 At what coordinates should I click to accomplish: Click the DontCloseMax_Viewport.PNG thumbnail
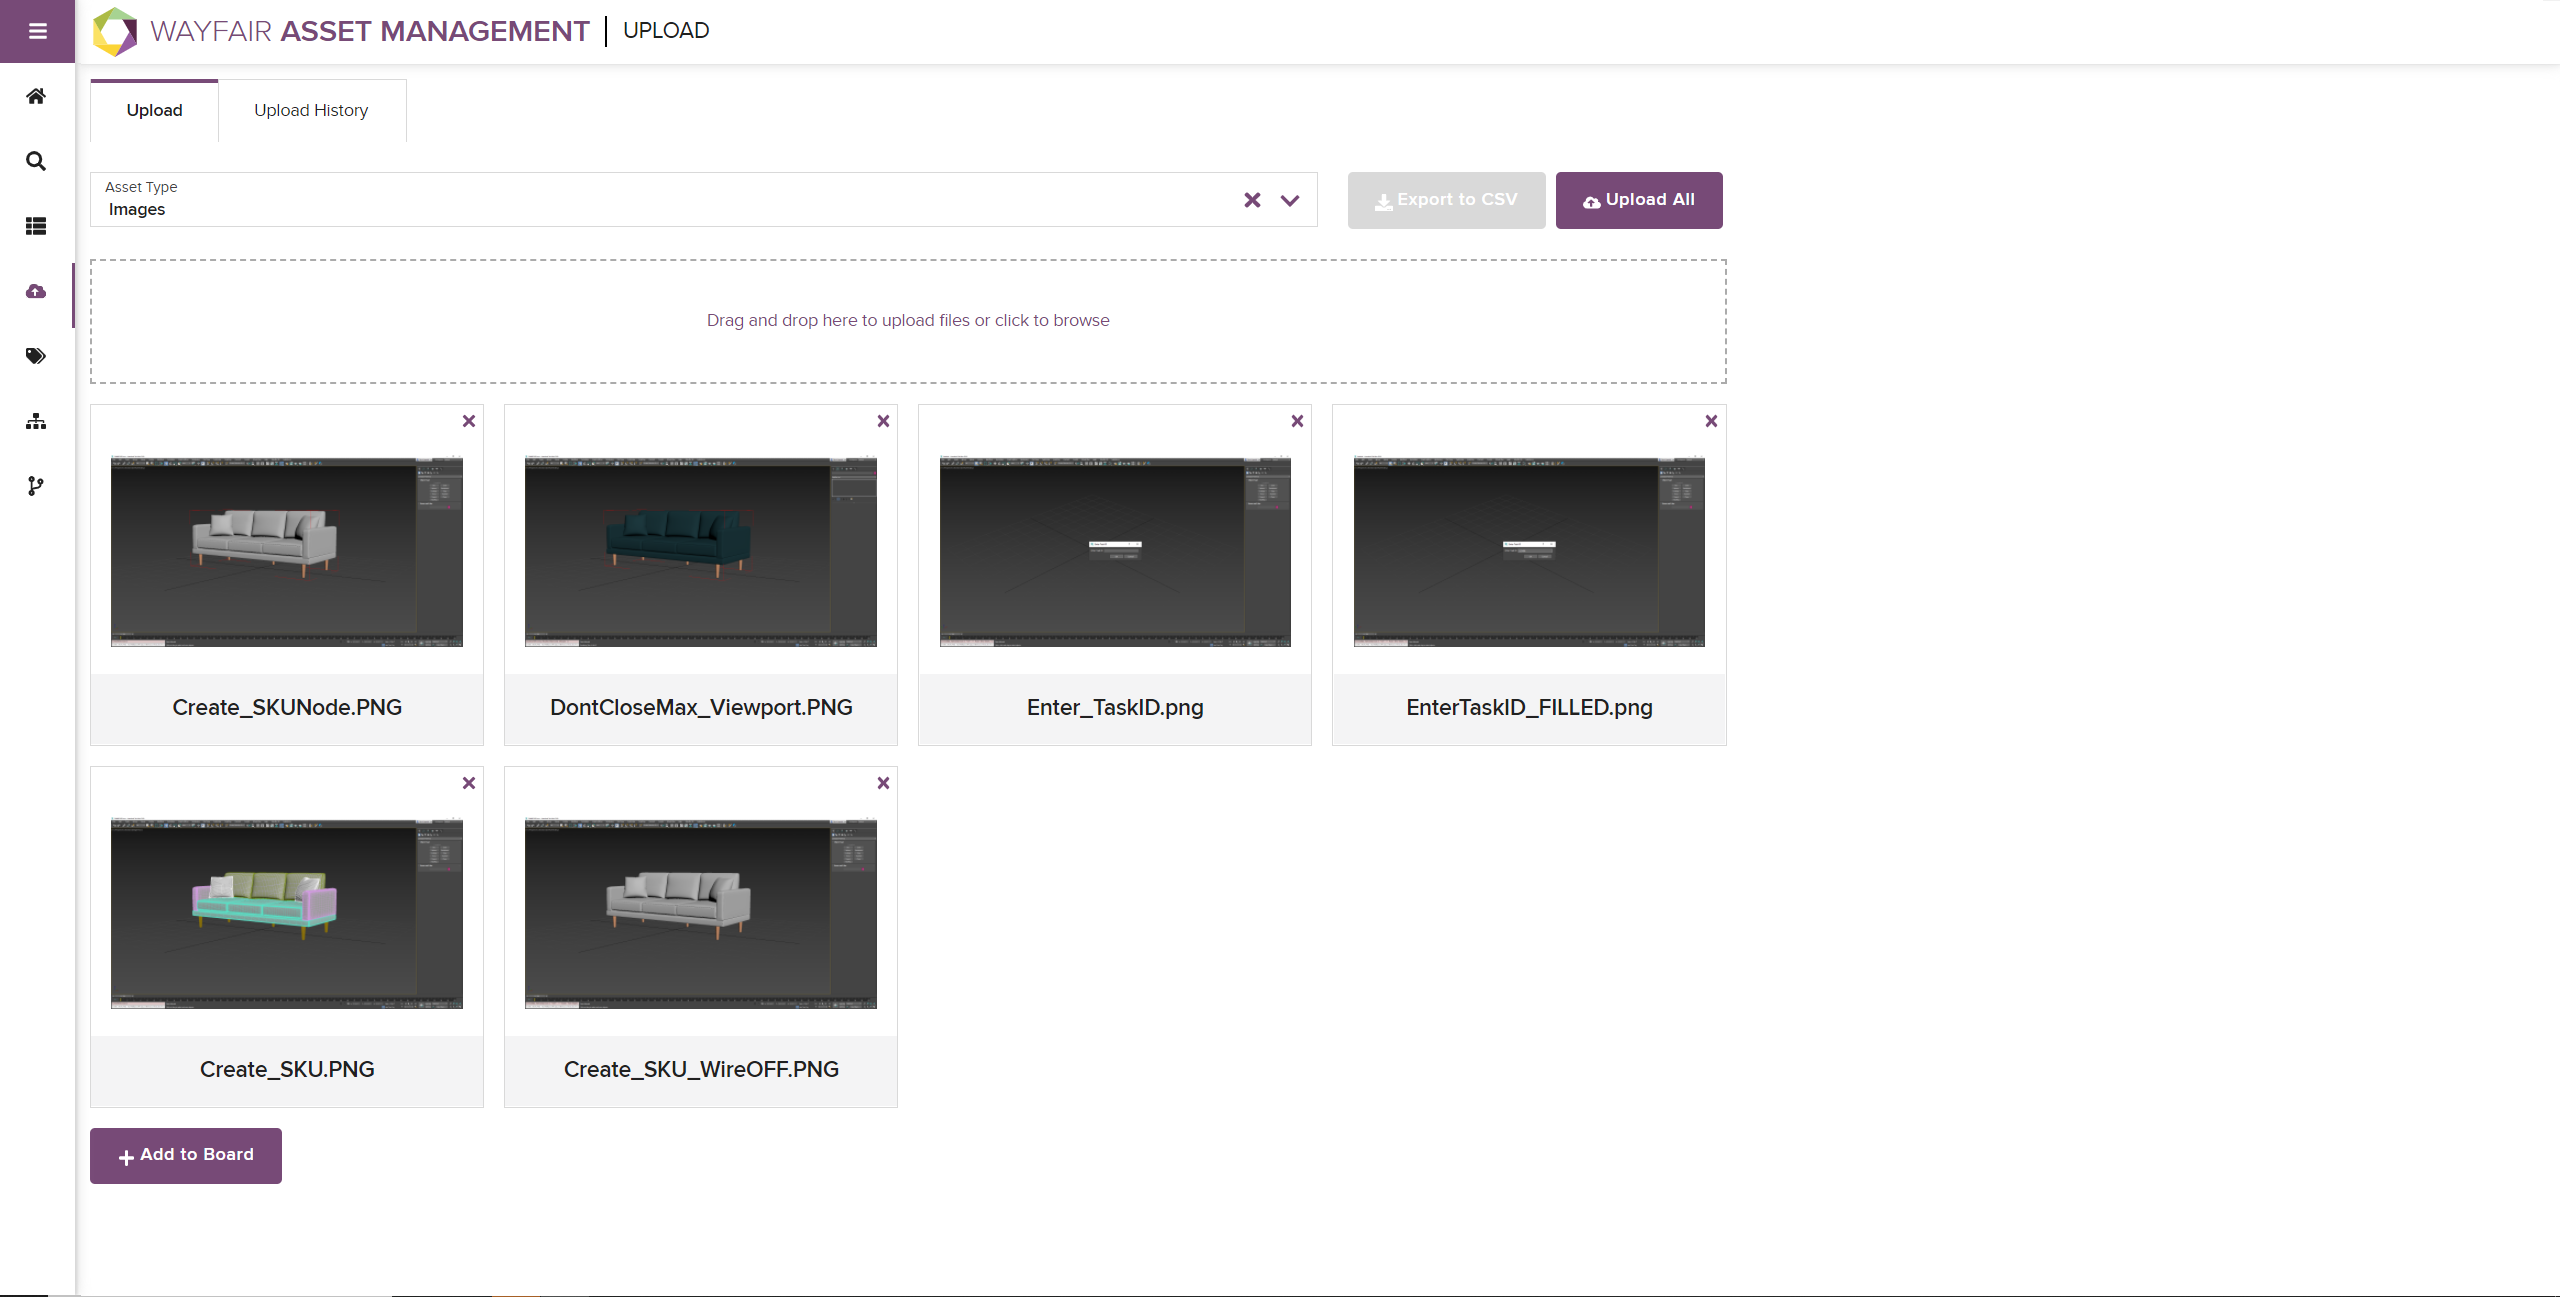click(701, 552)
